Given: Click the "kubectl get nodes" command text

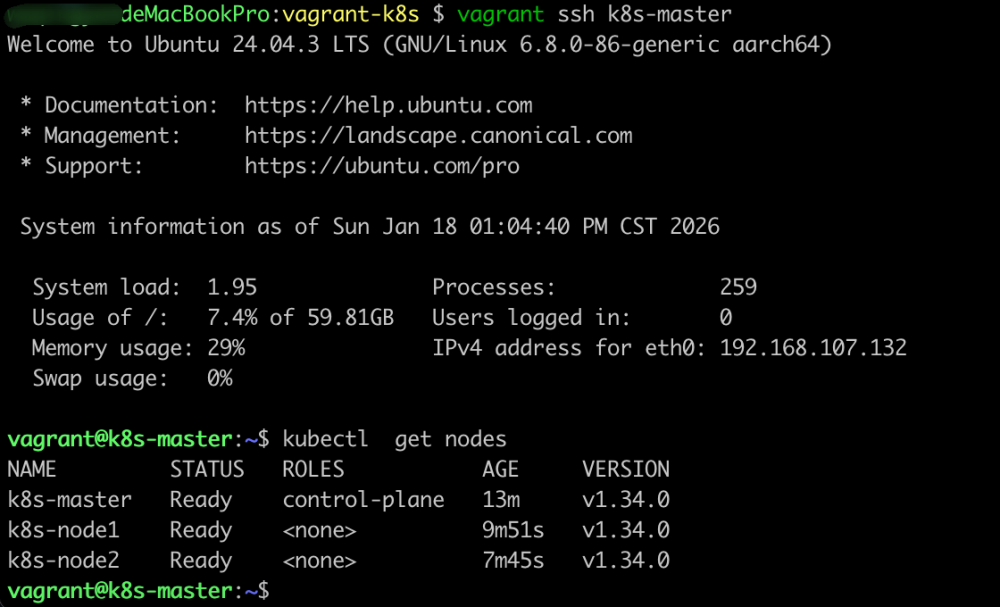Looking at the screenshot, I should (x=395, y=439).
